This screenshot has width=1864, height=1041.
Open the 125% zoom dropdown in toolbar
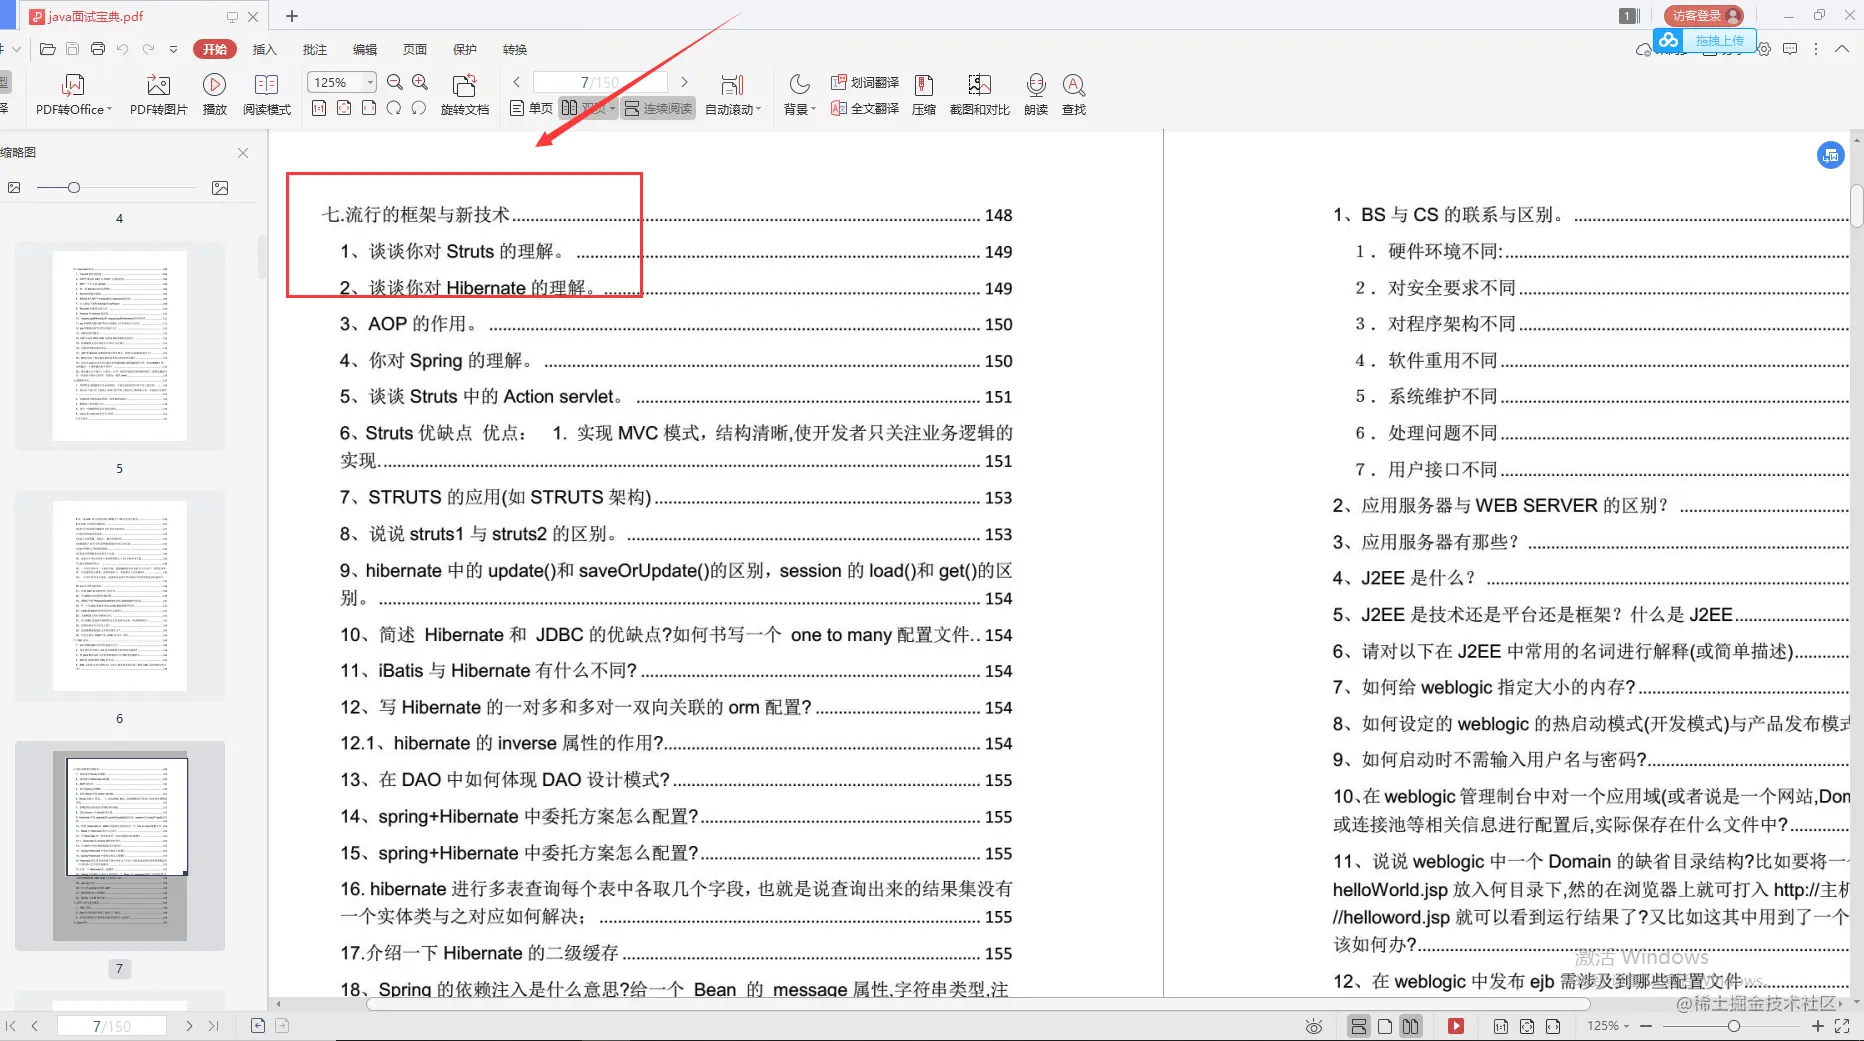point(341,82)
